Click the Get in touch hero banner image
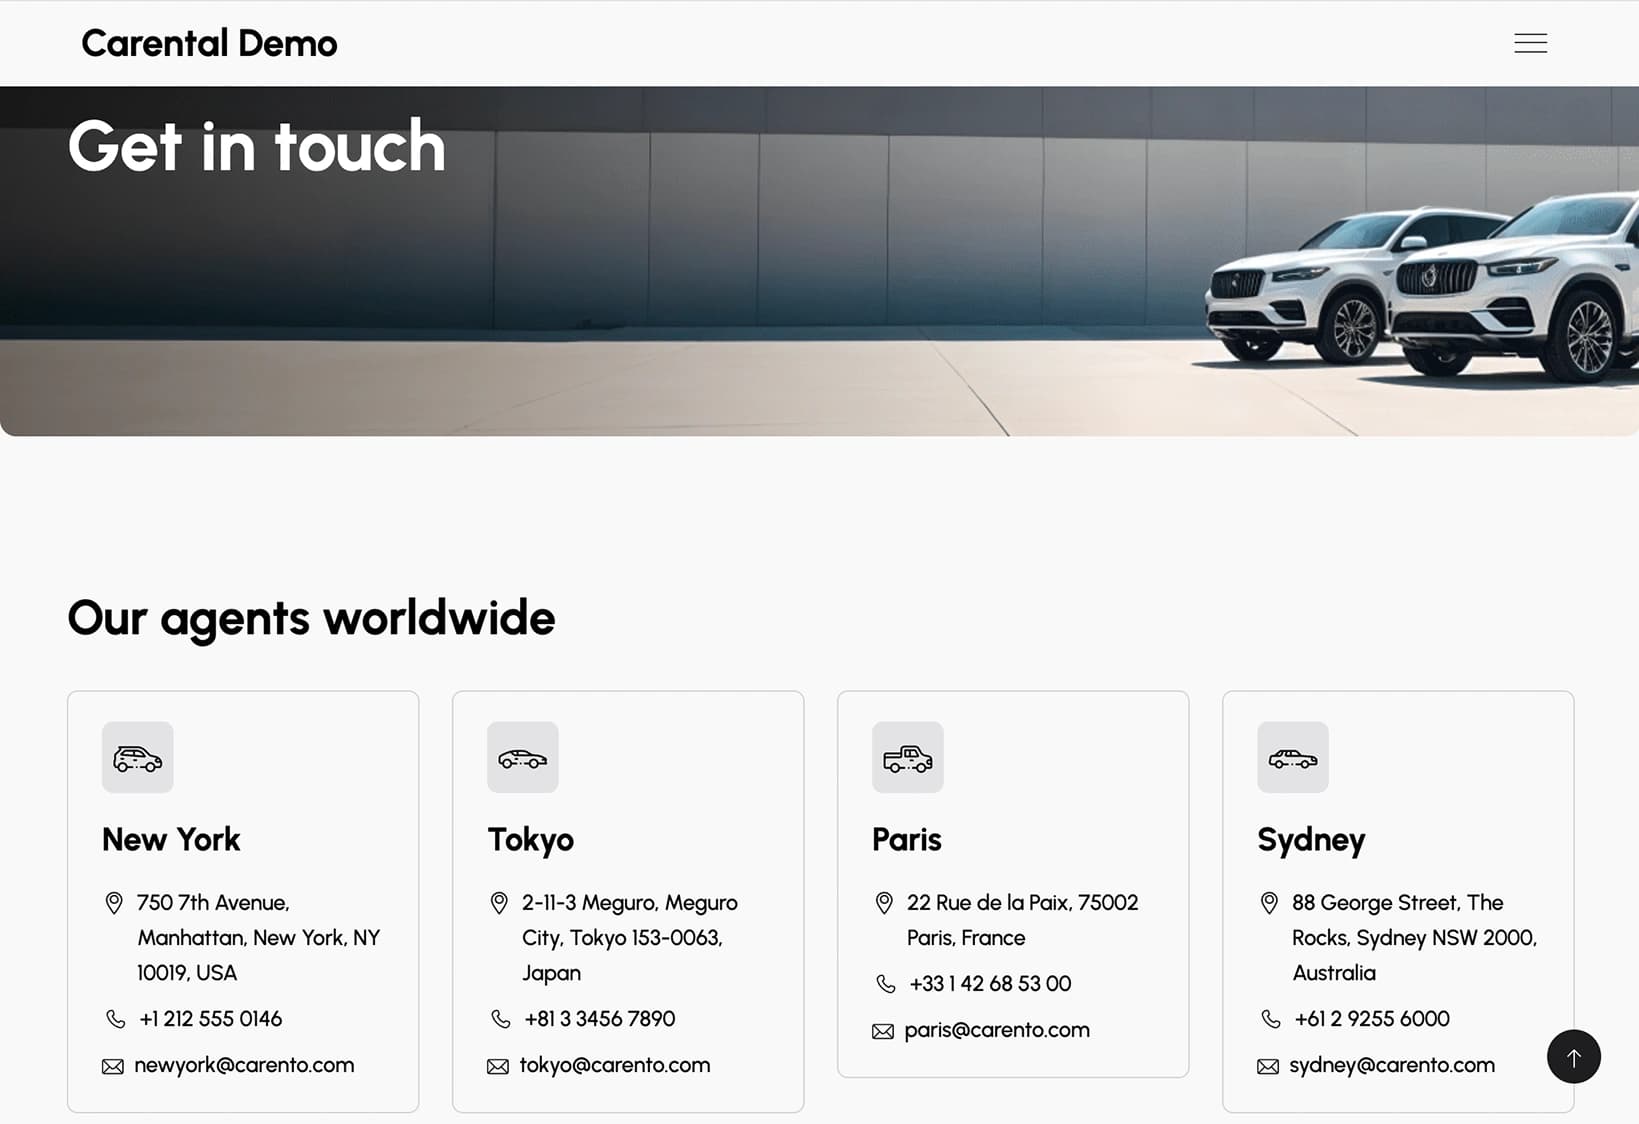This screenshot has width=1639, height=1124. 819,260
